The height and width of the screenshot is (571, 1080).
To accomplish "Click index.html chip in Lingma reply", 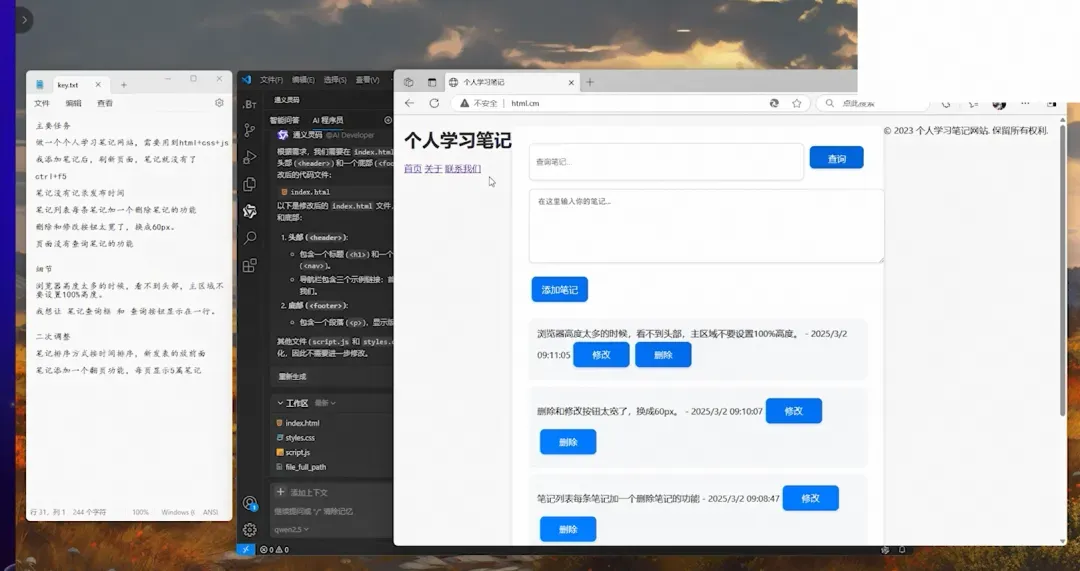I will [305, 192].
